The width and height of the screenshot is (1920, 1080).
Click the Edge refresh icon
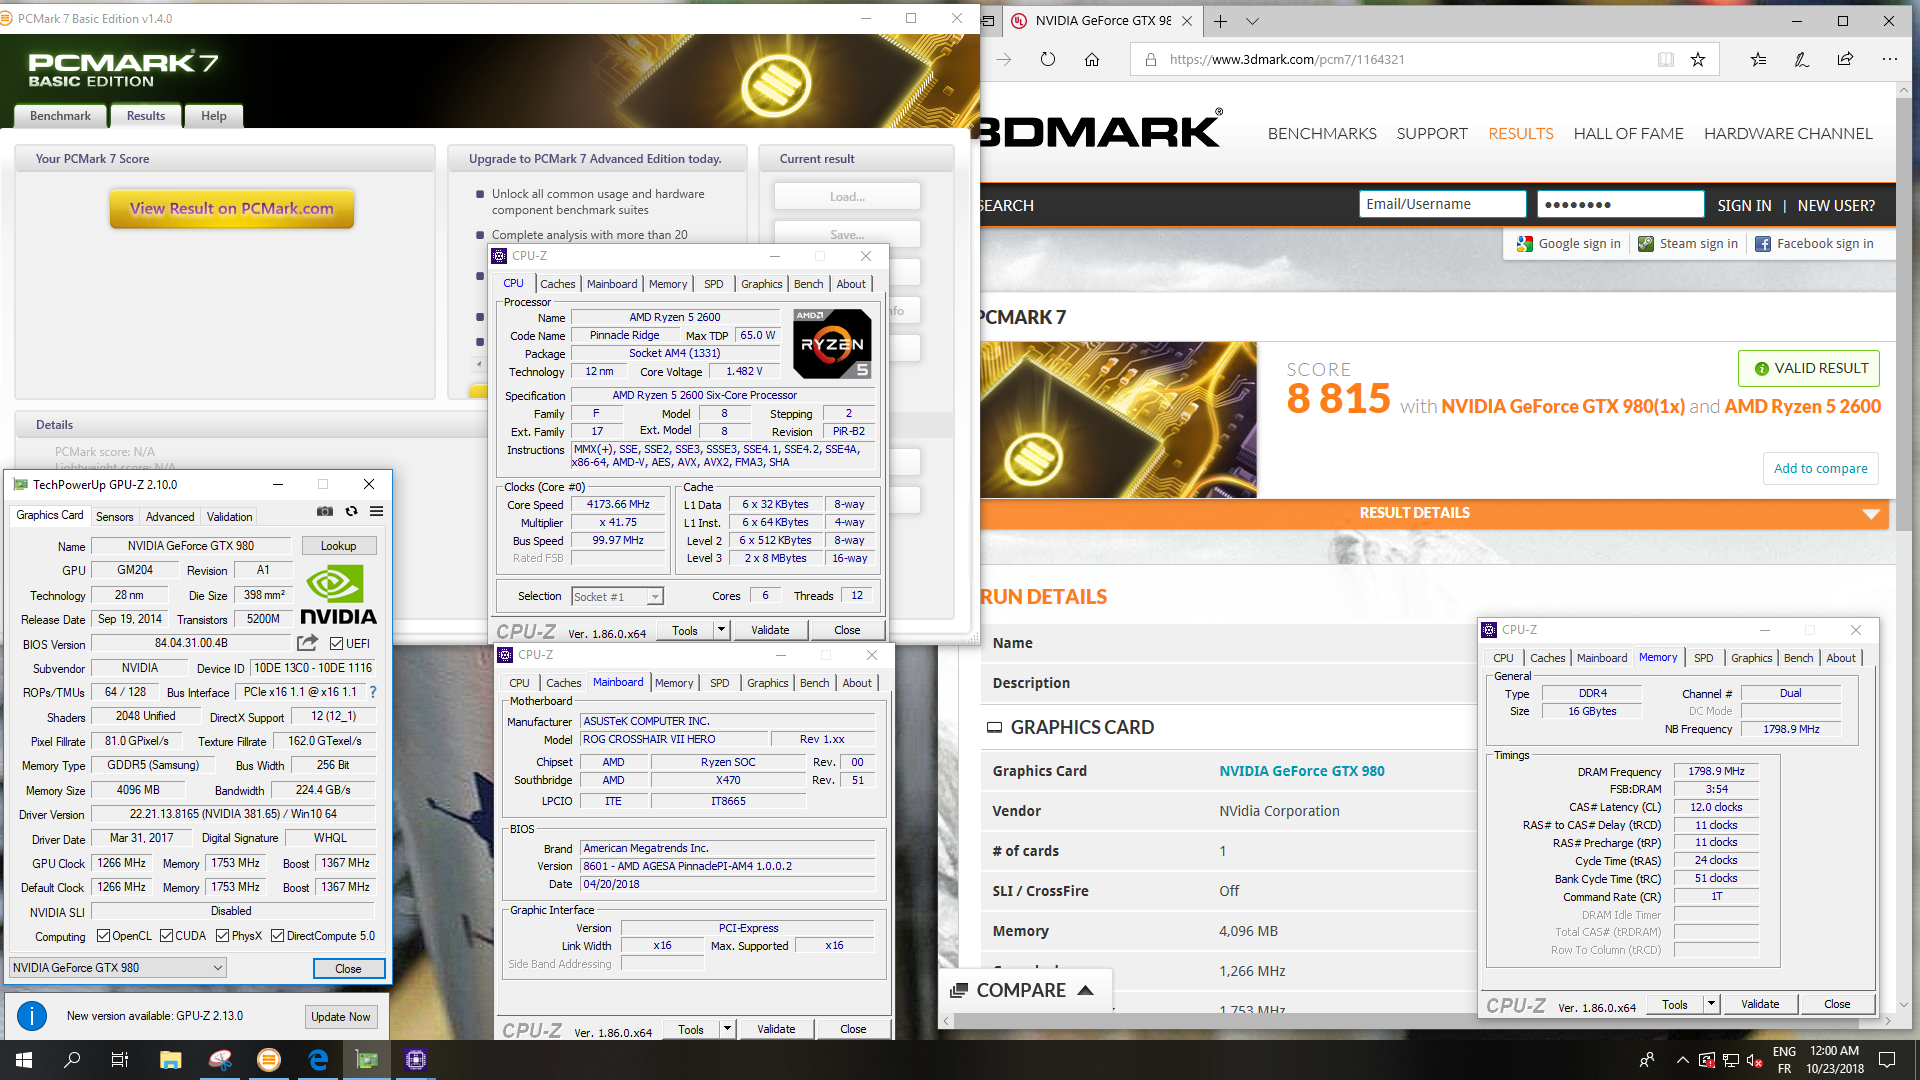pyautogui.click(x=1048, y=59)
